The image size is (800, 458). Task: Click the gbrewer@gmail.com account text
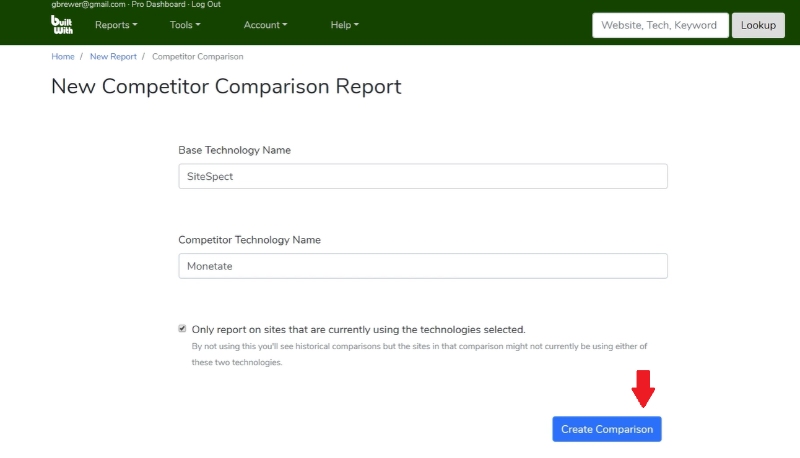90,5
